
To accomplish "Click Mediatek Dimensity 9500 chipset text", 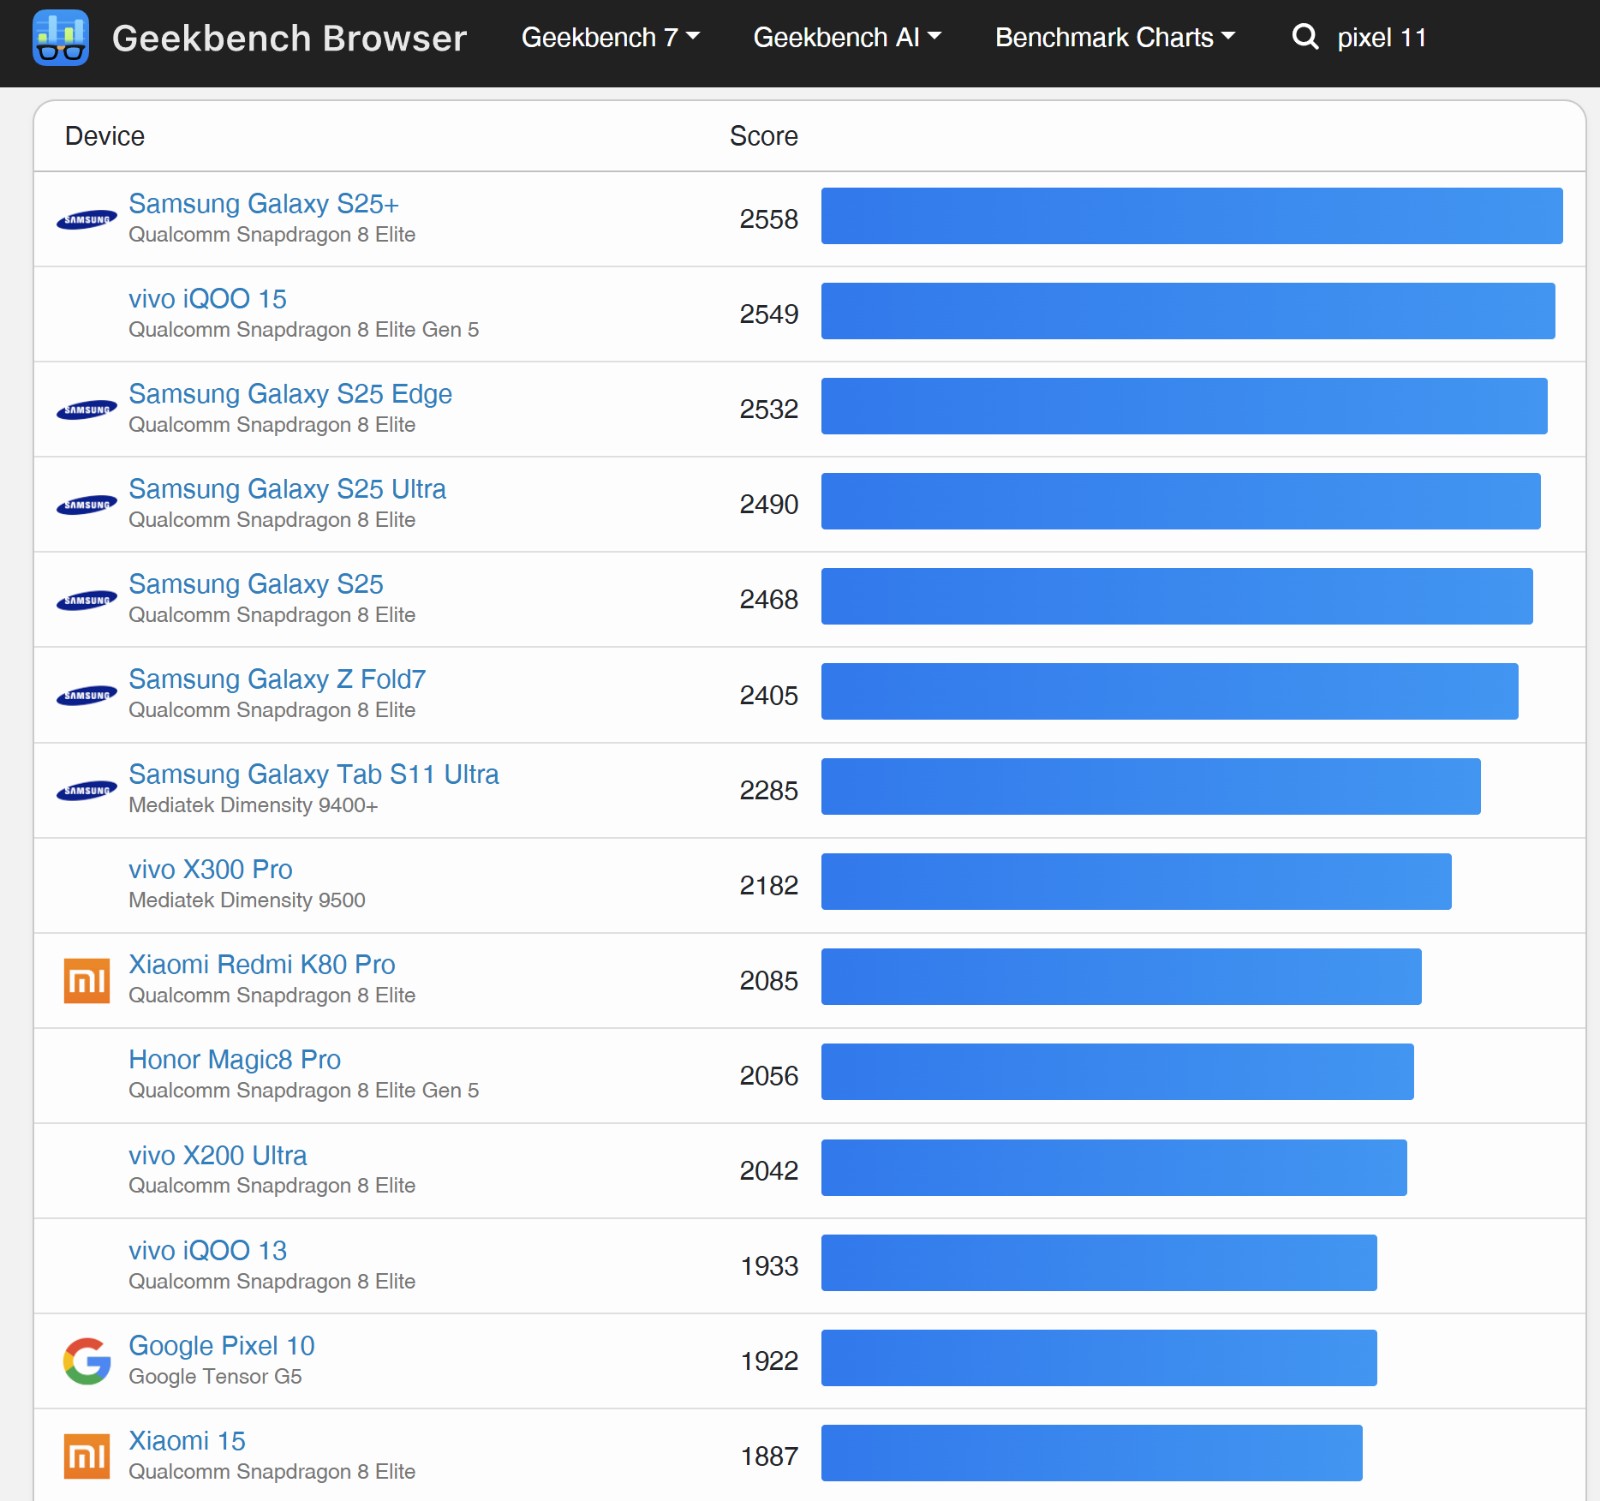I will click(x=247, y=900).
